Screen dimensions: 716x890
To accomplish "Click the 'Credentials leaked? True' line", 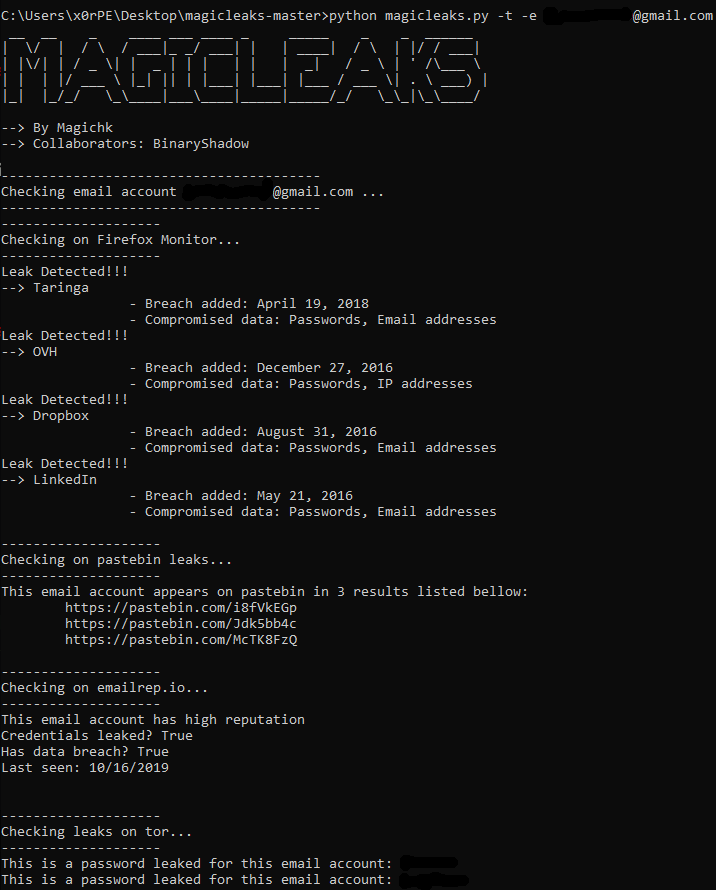I will [x=97, y=736].
